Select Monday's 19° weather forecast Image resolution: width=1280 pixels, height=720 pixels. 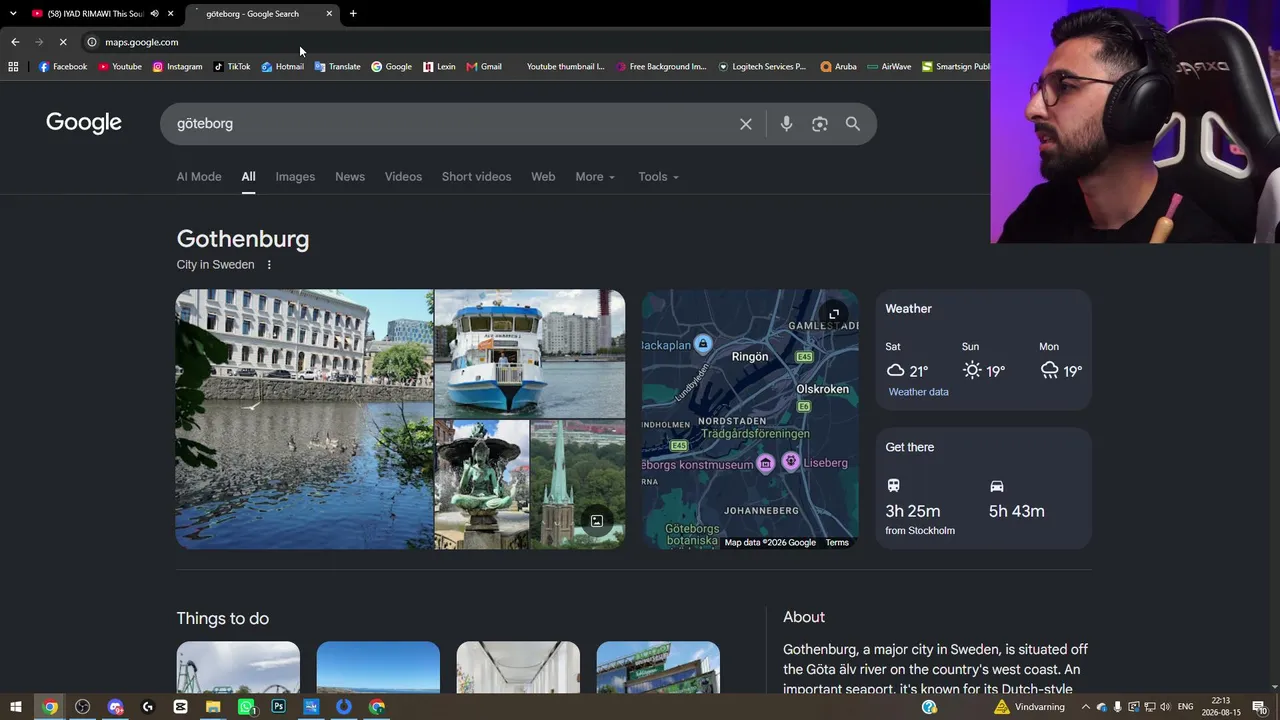point(1061,361)
